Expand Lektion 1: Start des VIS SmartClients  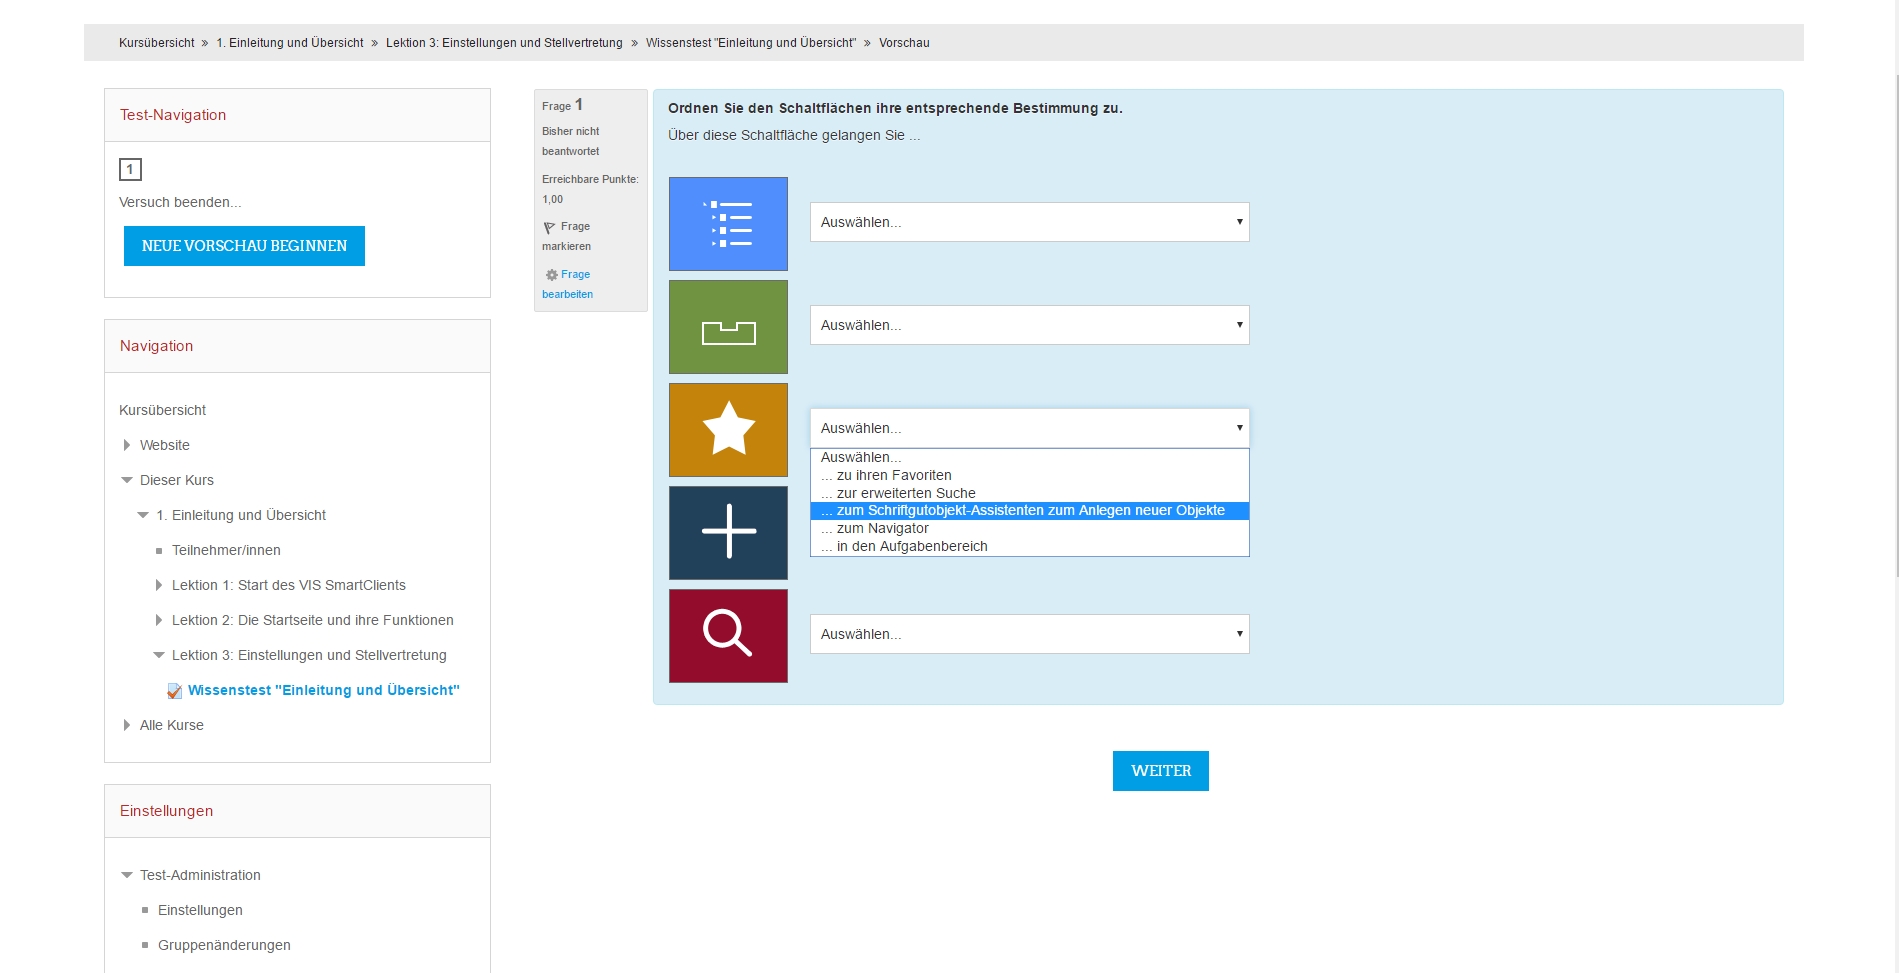point(159,585)
